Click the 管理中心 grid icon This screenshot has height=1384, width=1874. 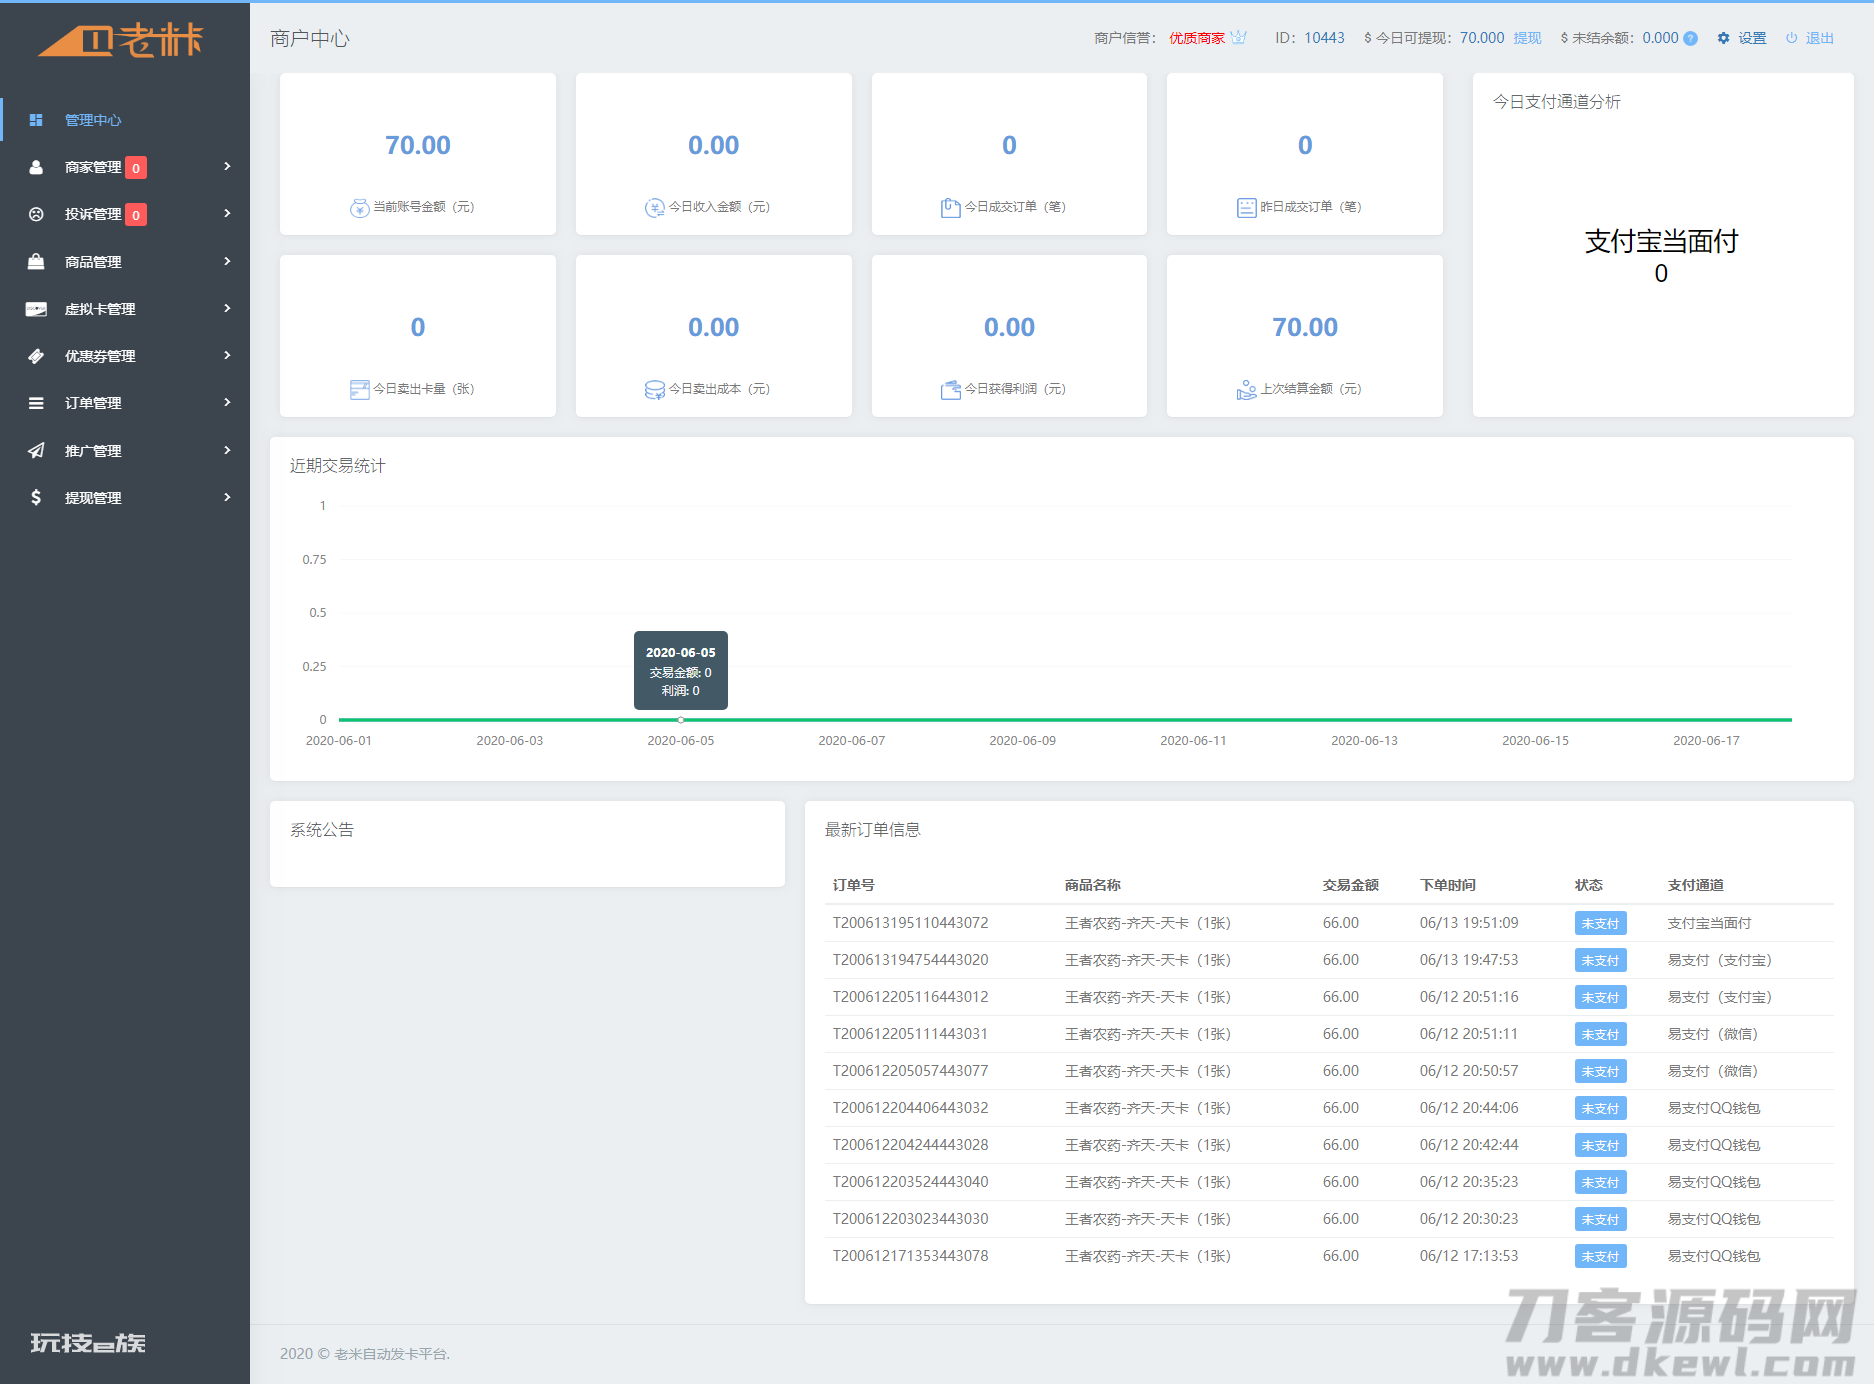[x=36, y=120]
